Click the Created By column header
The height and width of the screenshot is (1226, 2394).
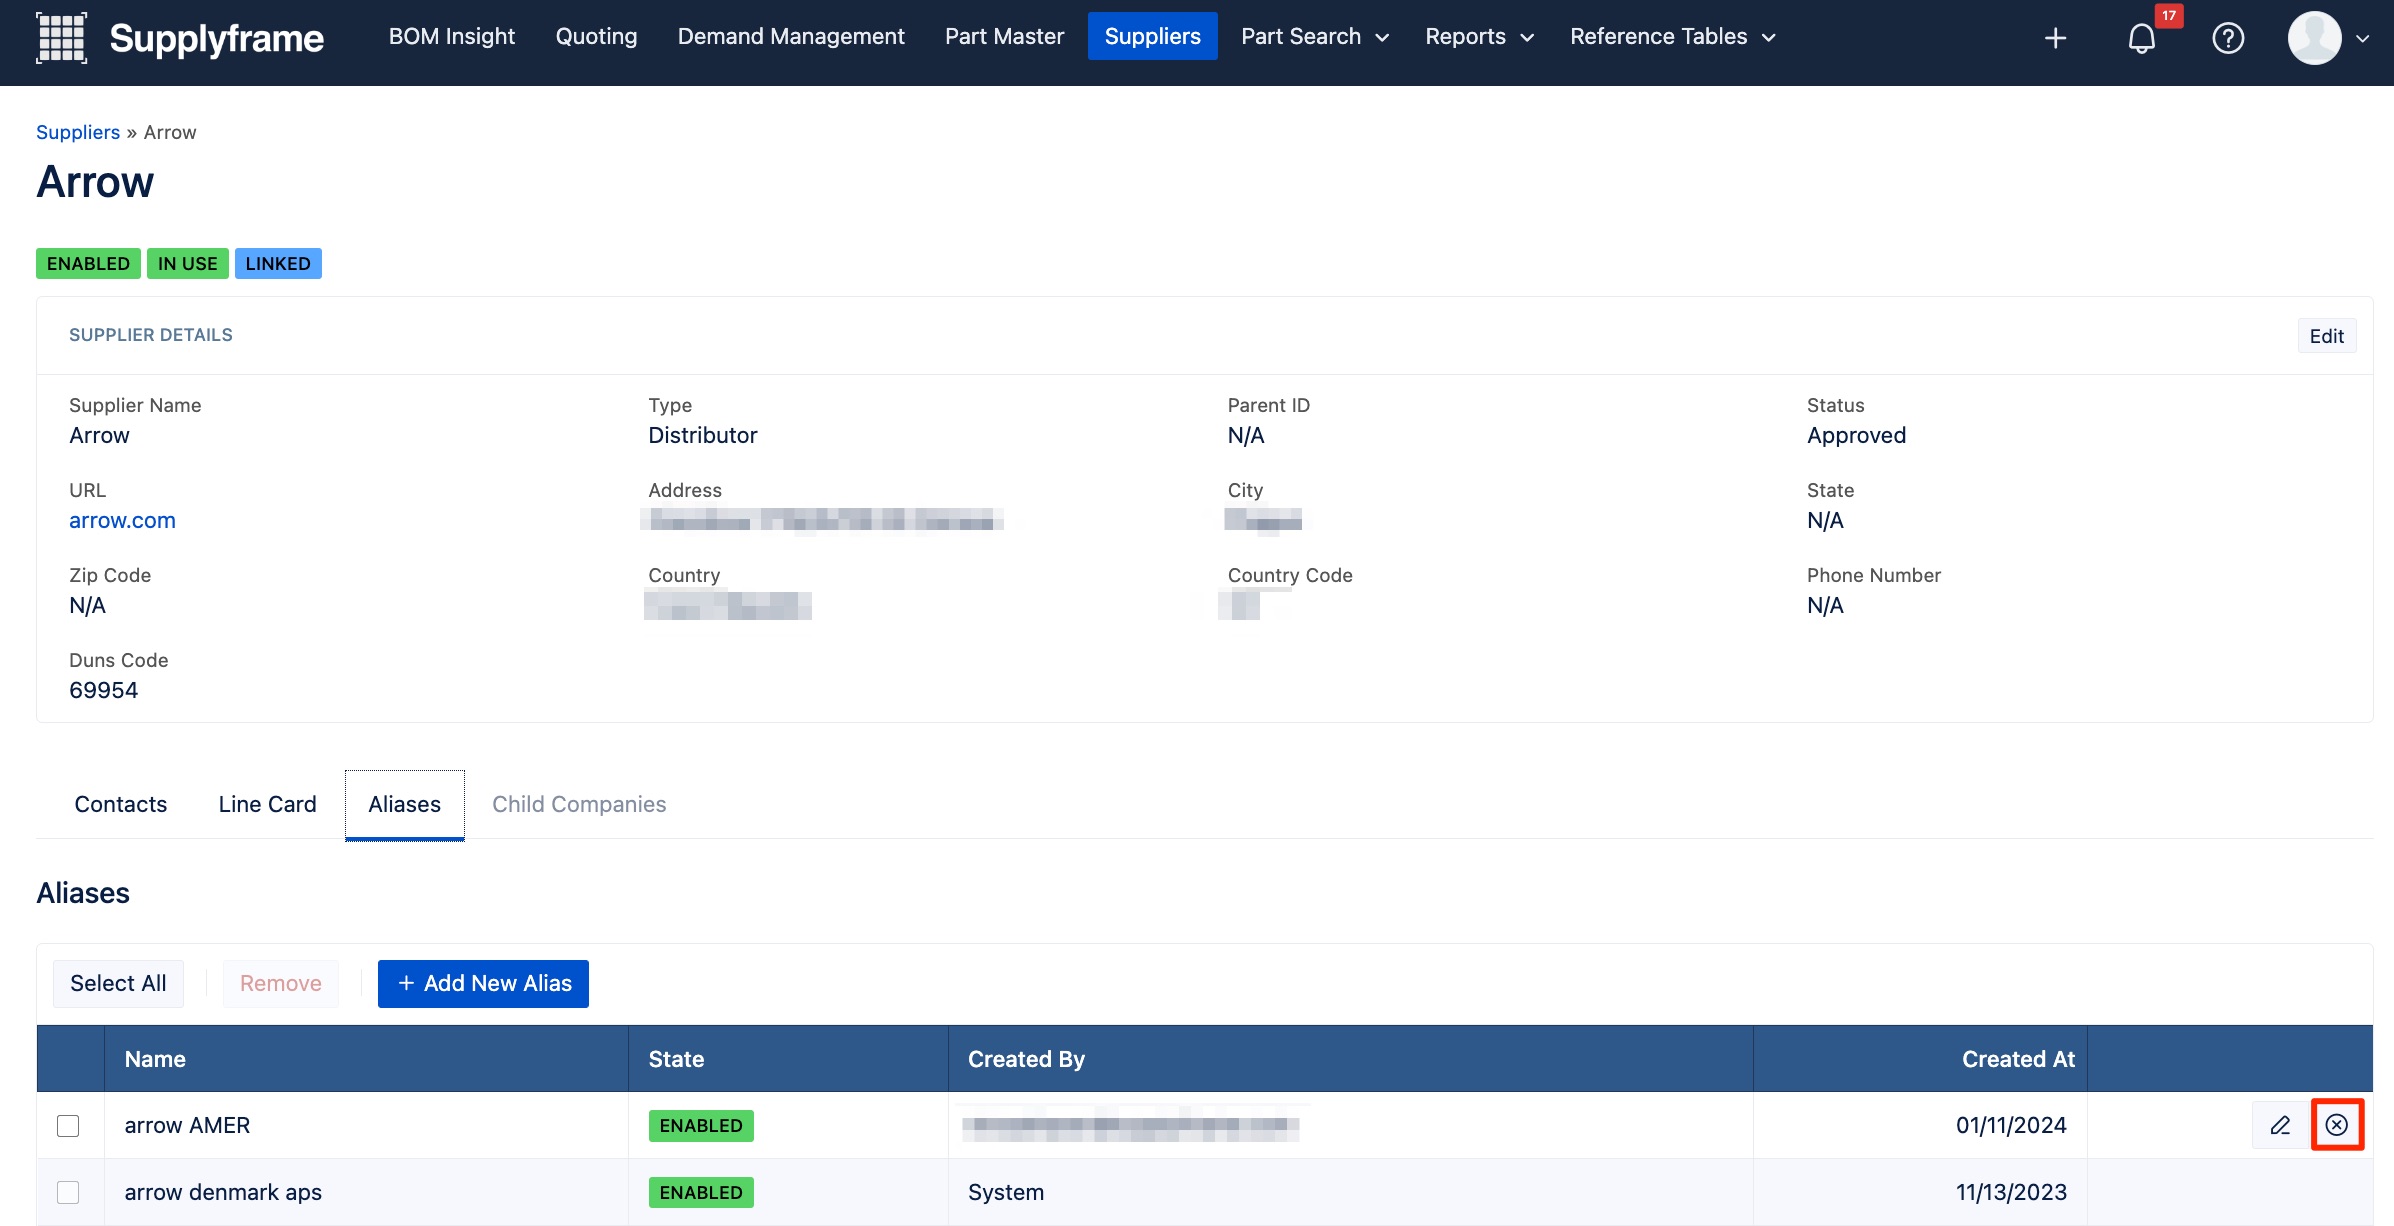click(x=1350, y=1059)
